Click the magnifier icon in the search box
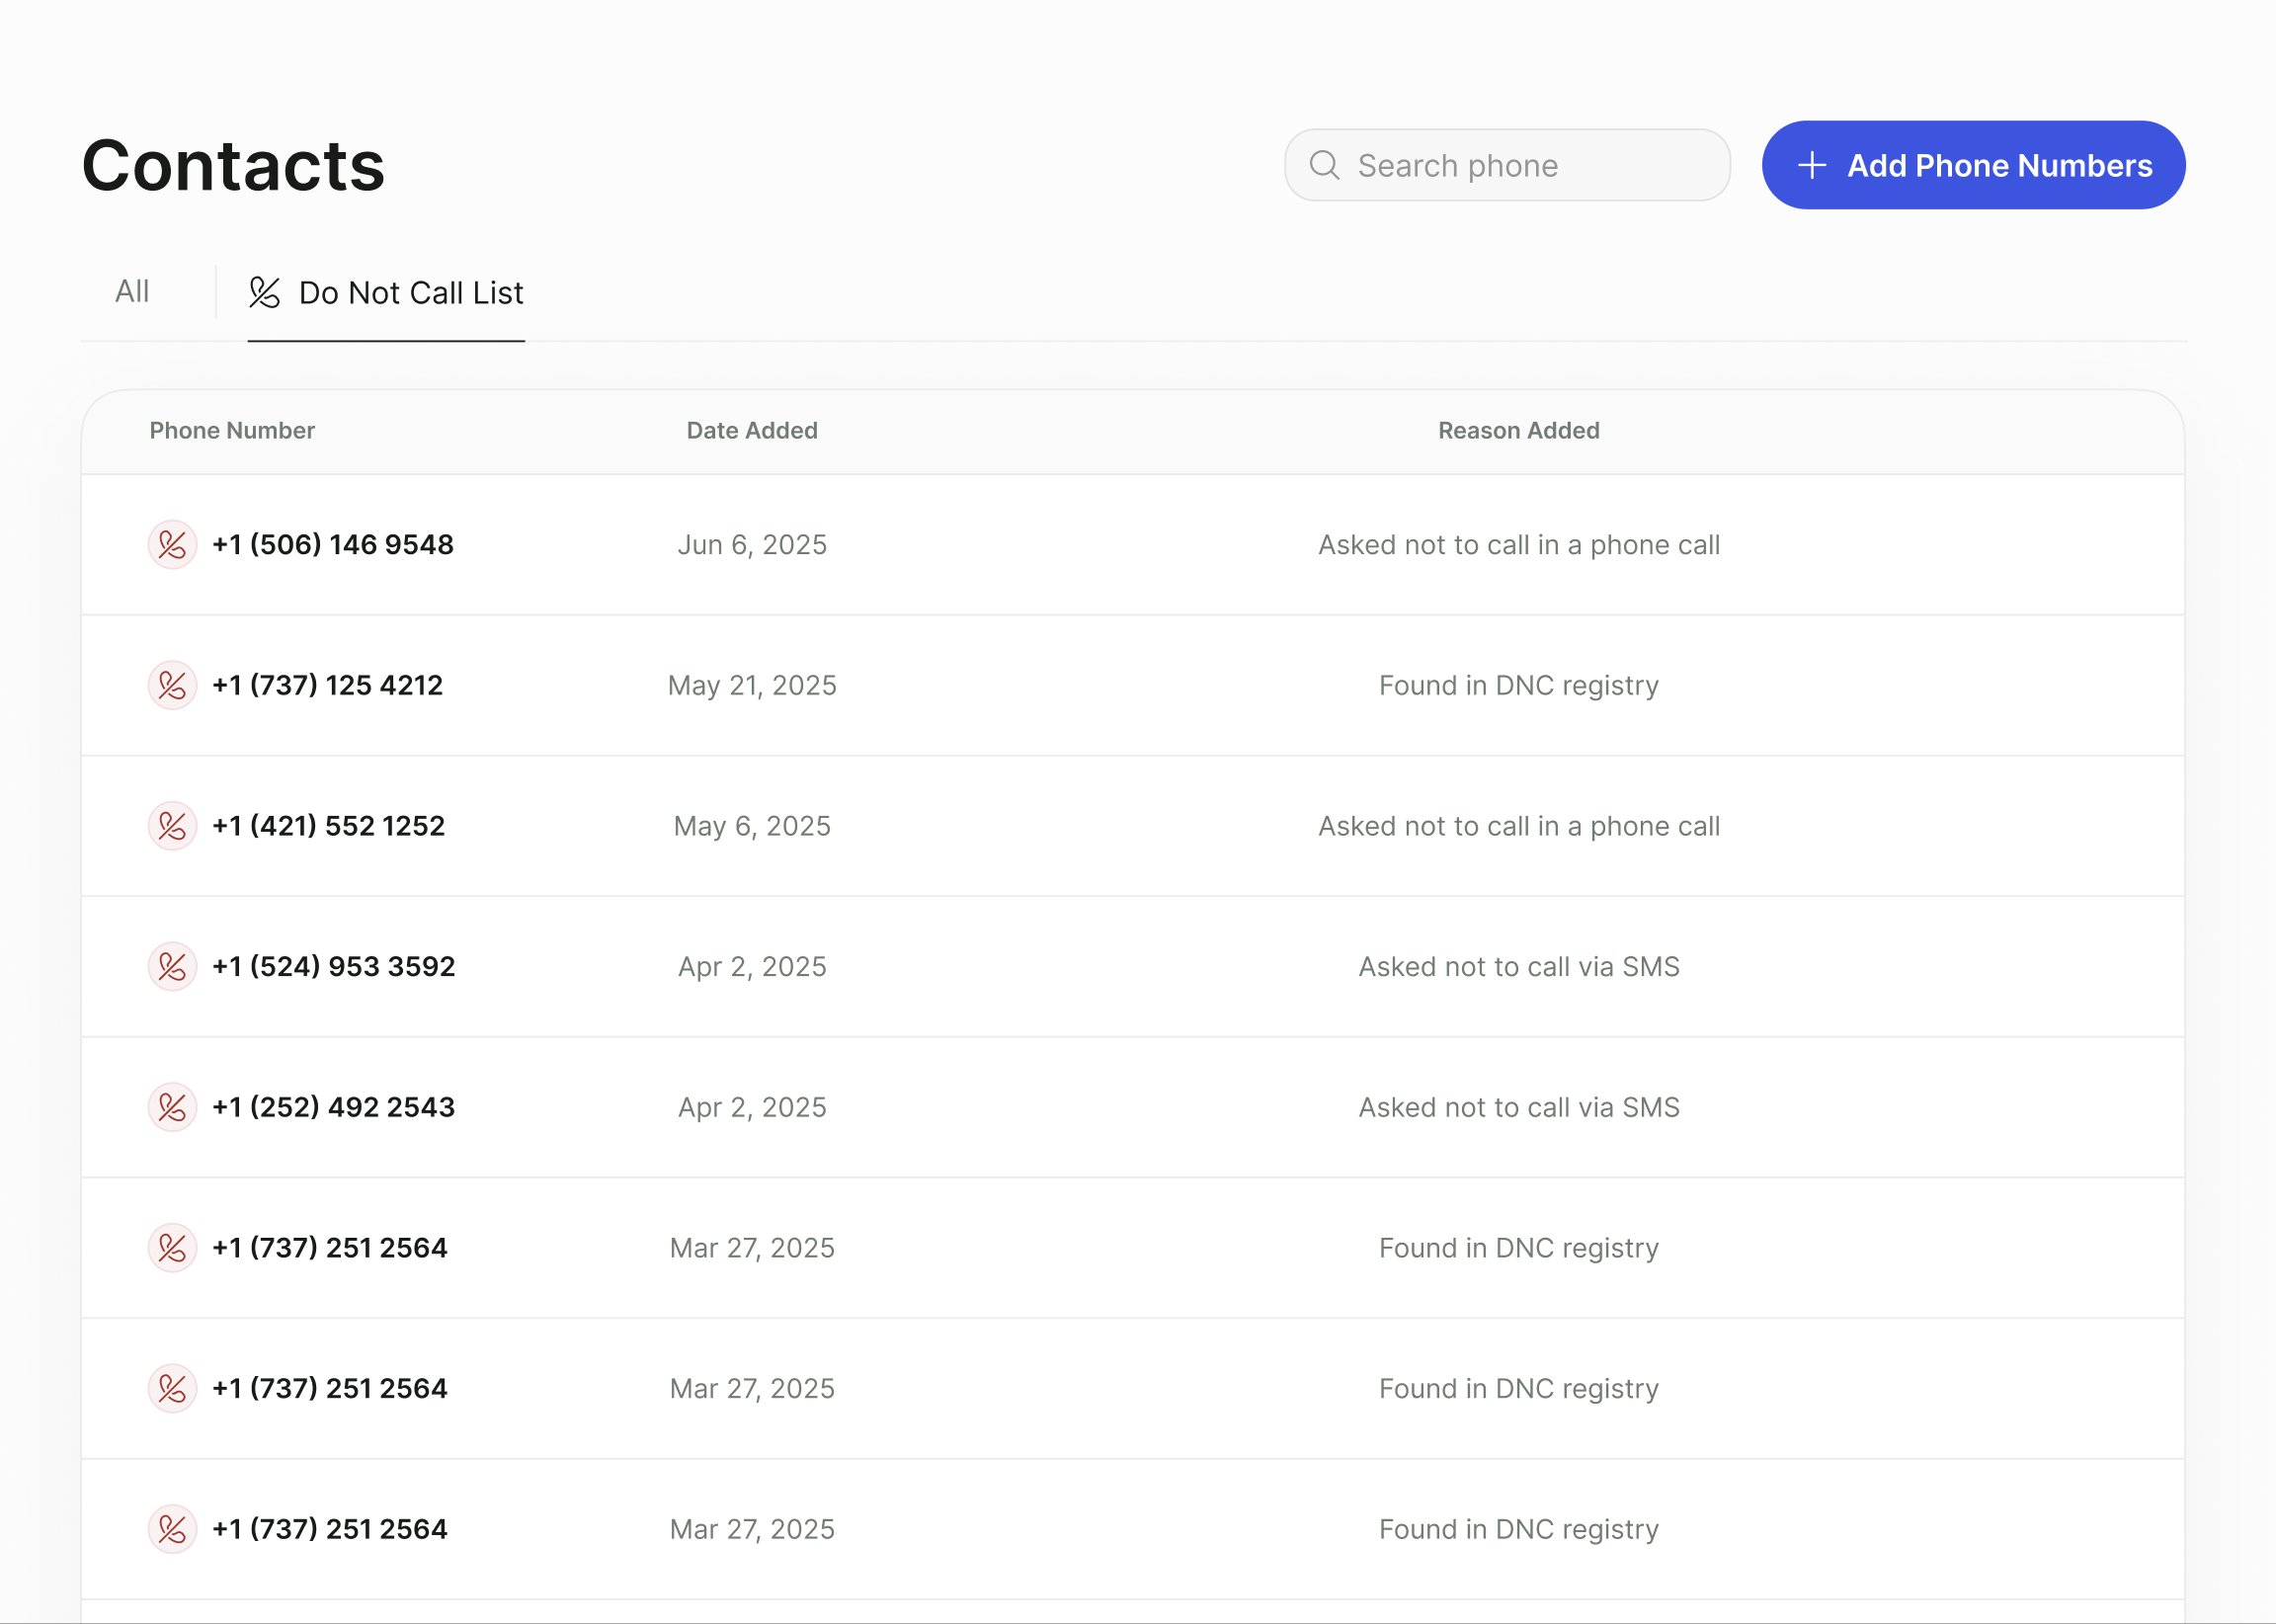2276x1624 pixels. 1324,165
